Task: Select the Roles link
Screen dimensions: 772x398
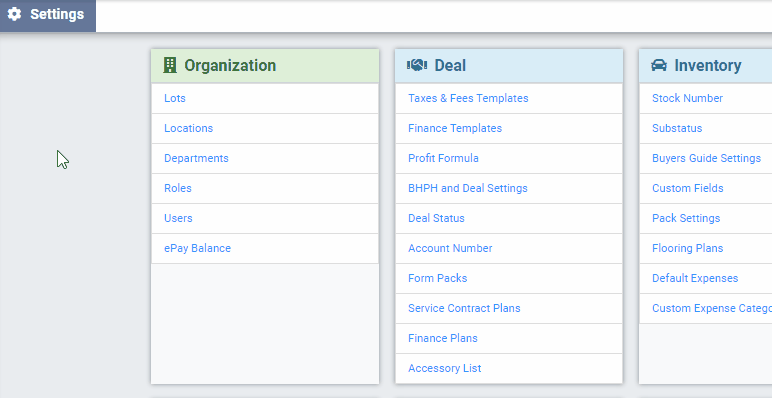Action: click(x=178, y=188)
